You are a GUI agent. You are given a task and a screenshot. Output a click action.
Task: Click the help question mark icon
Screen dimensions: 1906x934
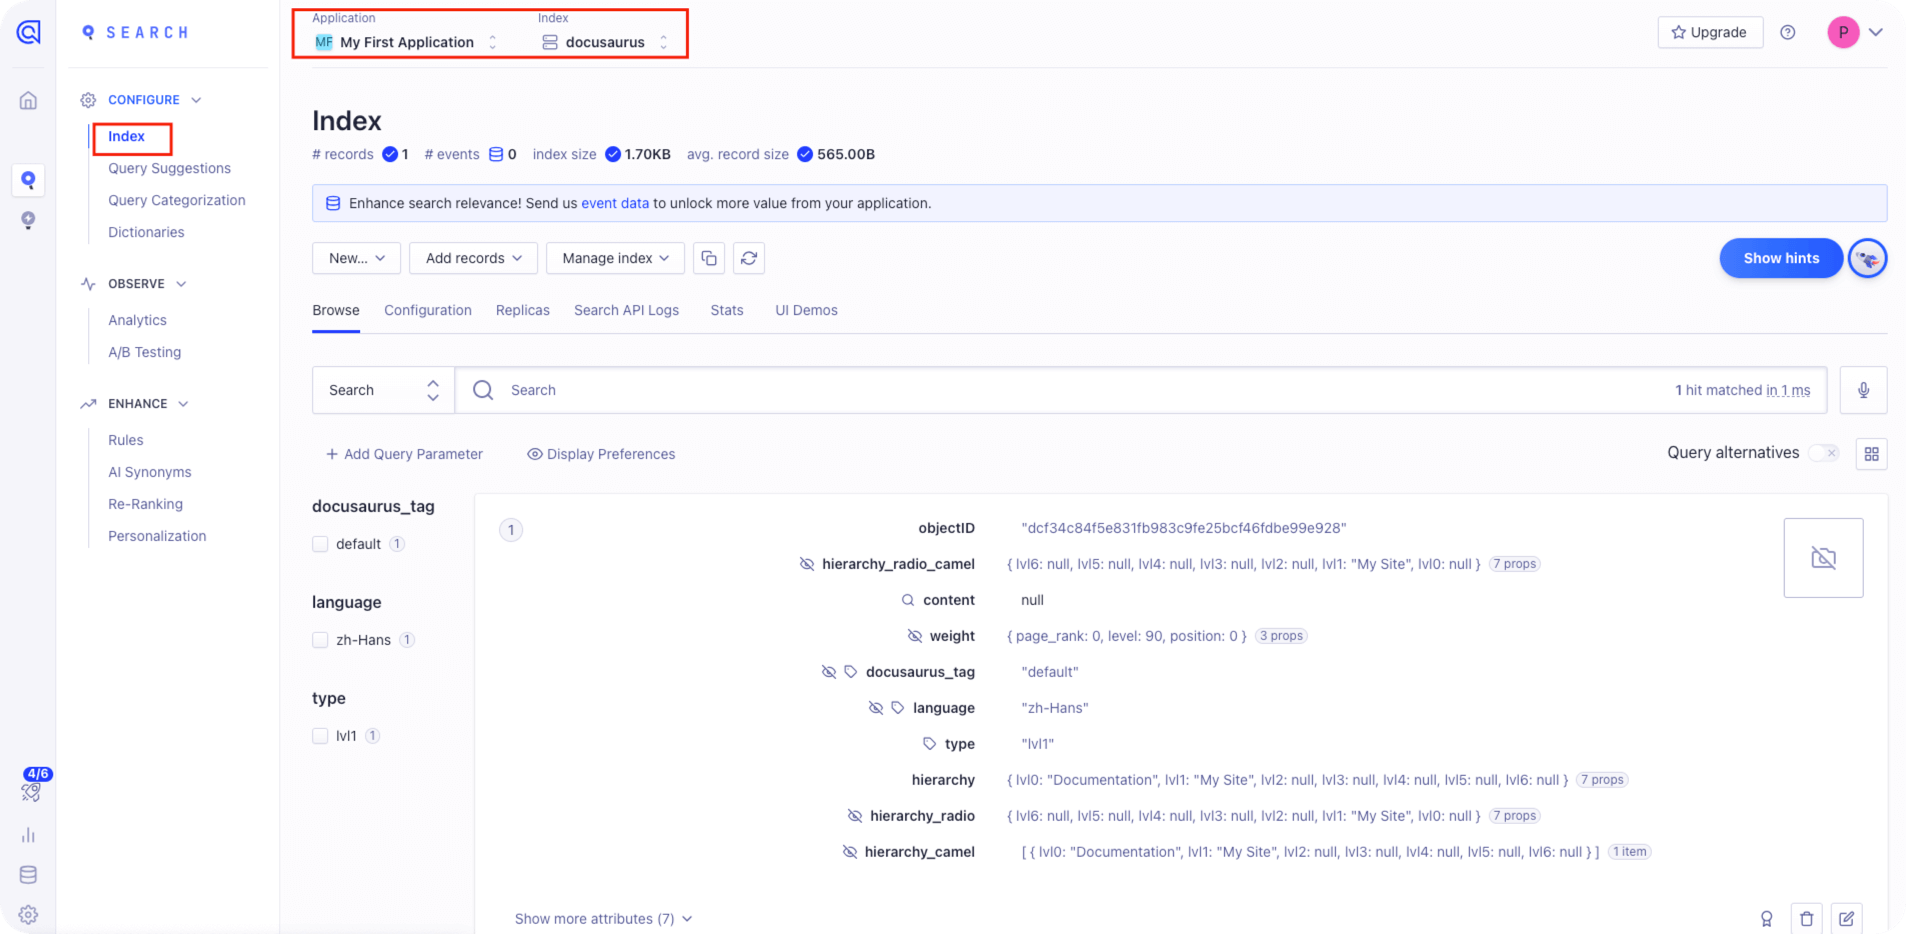point(1788,33)
